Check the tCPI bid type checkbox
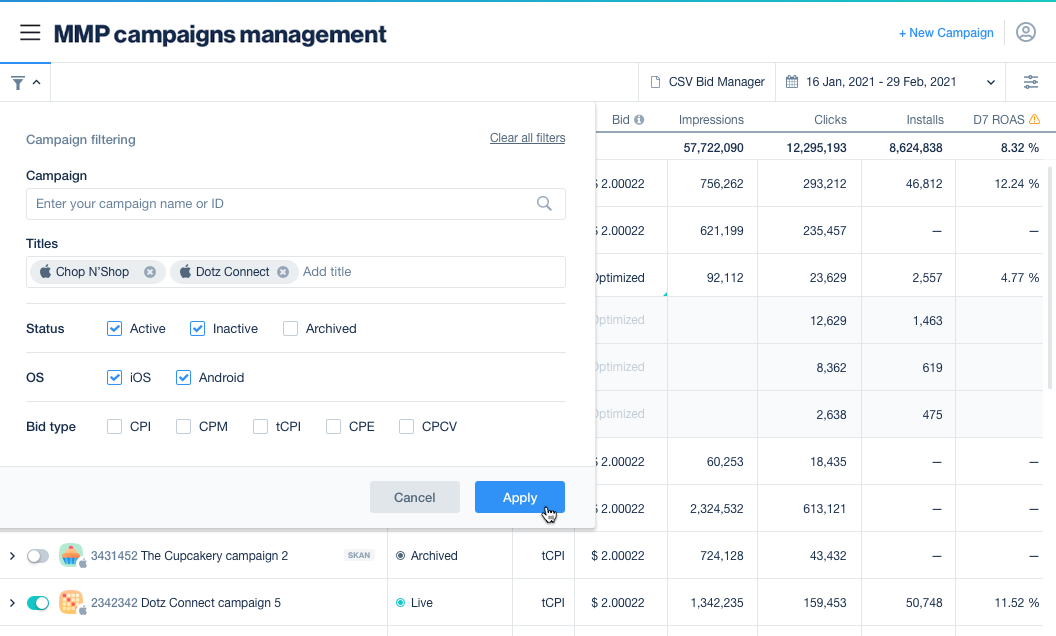Viewport: 1056px width, 636px height. (x=261, y=427)
